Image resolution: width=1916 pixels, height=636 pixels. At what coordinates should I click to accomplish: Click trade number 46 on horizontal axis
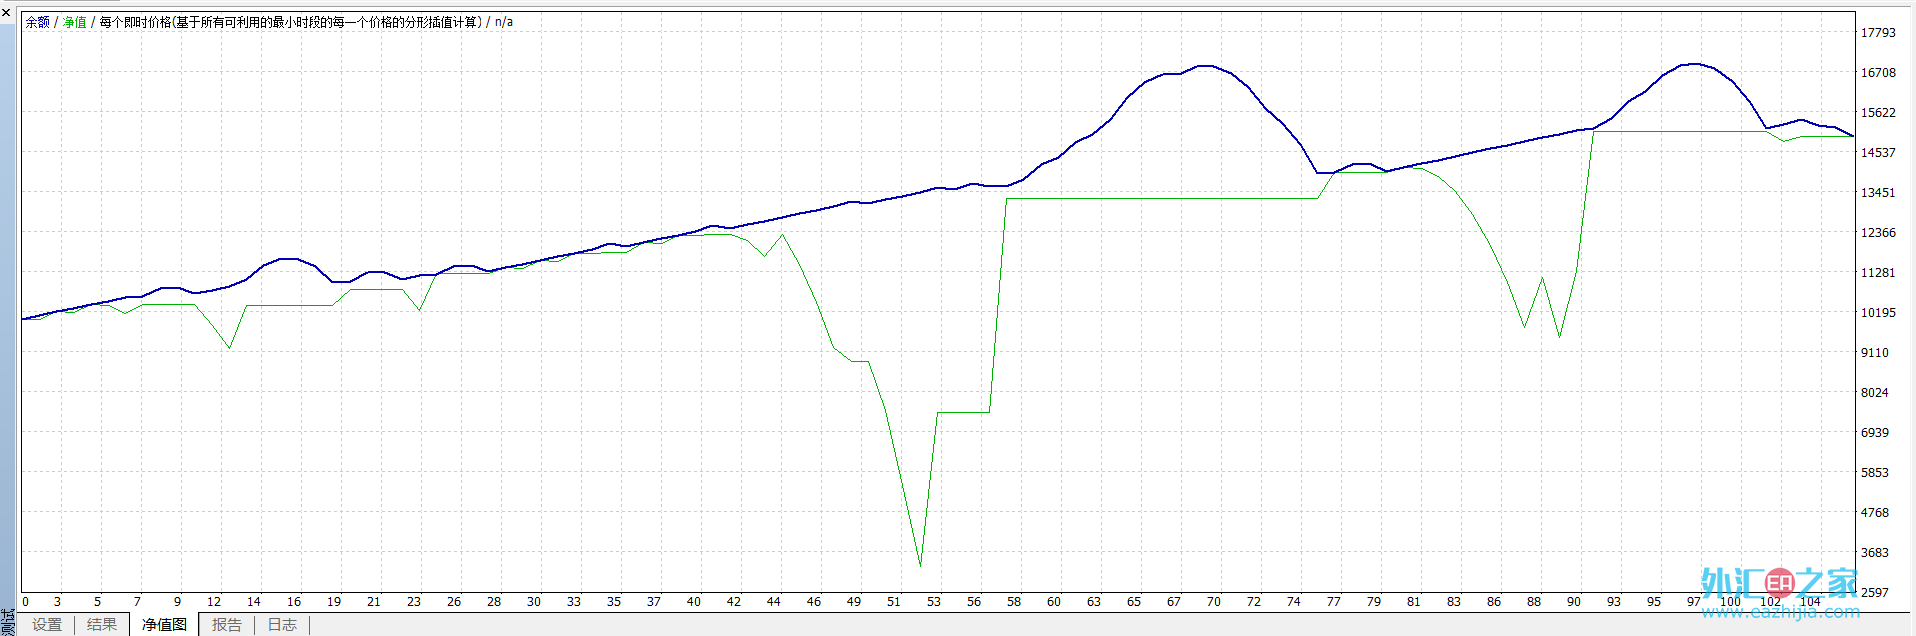point(814,602)
